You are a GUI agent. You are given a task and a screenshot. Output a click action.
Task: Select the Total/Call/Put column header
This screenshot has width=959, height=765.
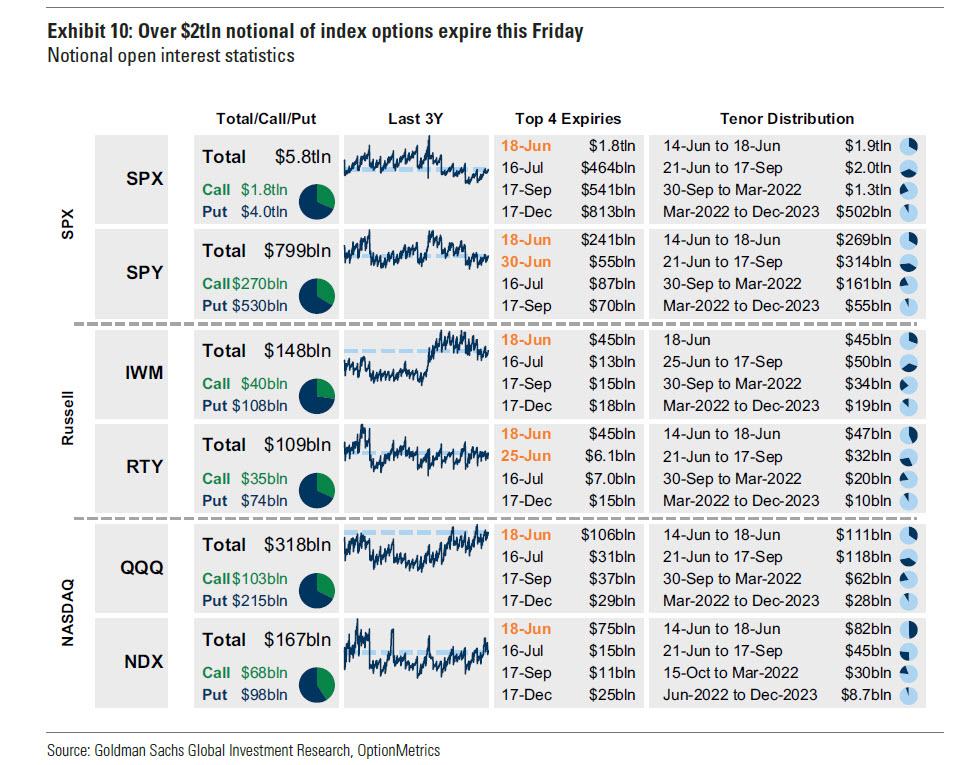click(266, 119)
